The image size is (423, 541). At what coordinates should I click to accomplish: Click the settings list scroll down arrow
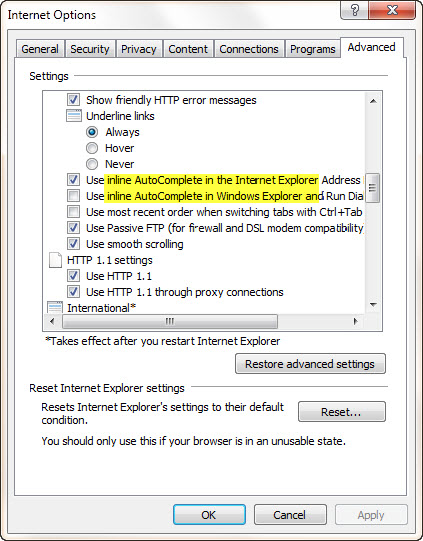(x=373, y=305)
